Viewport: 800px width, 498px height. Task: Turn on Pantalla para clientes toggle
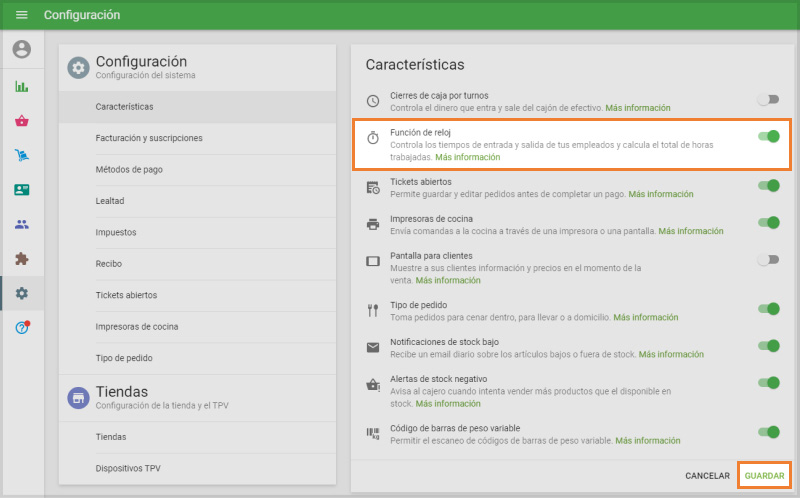768,260
